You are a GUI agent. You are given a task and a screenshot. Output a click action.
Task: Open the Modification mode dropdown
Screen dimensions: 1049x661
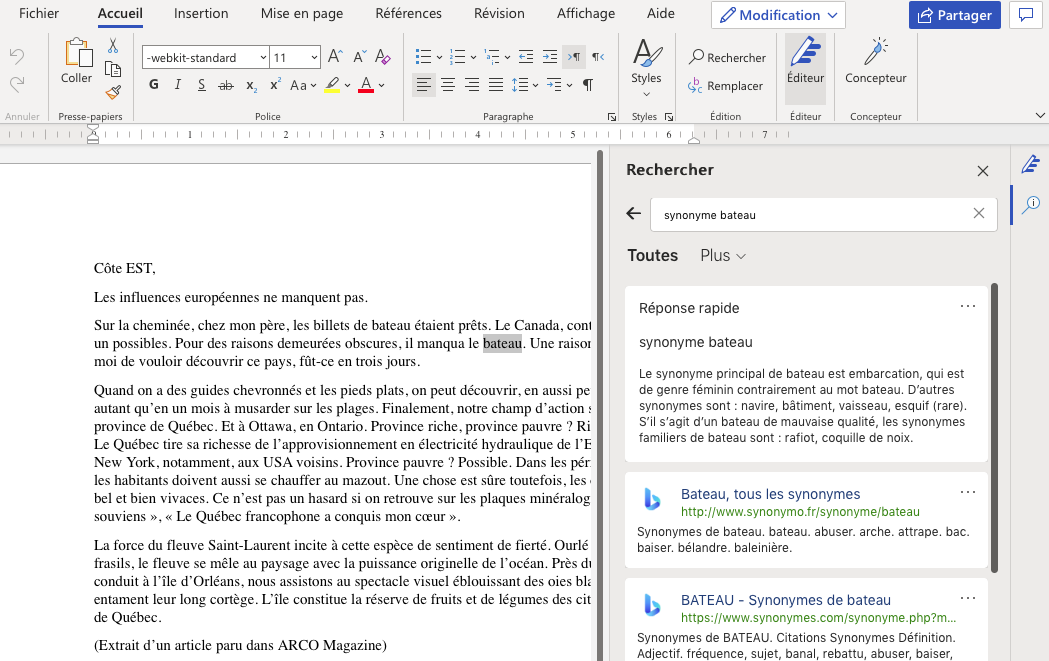(x=779, y=15)
